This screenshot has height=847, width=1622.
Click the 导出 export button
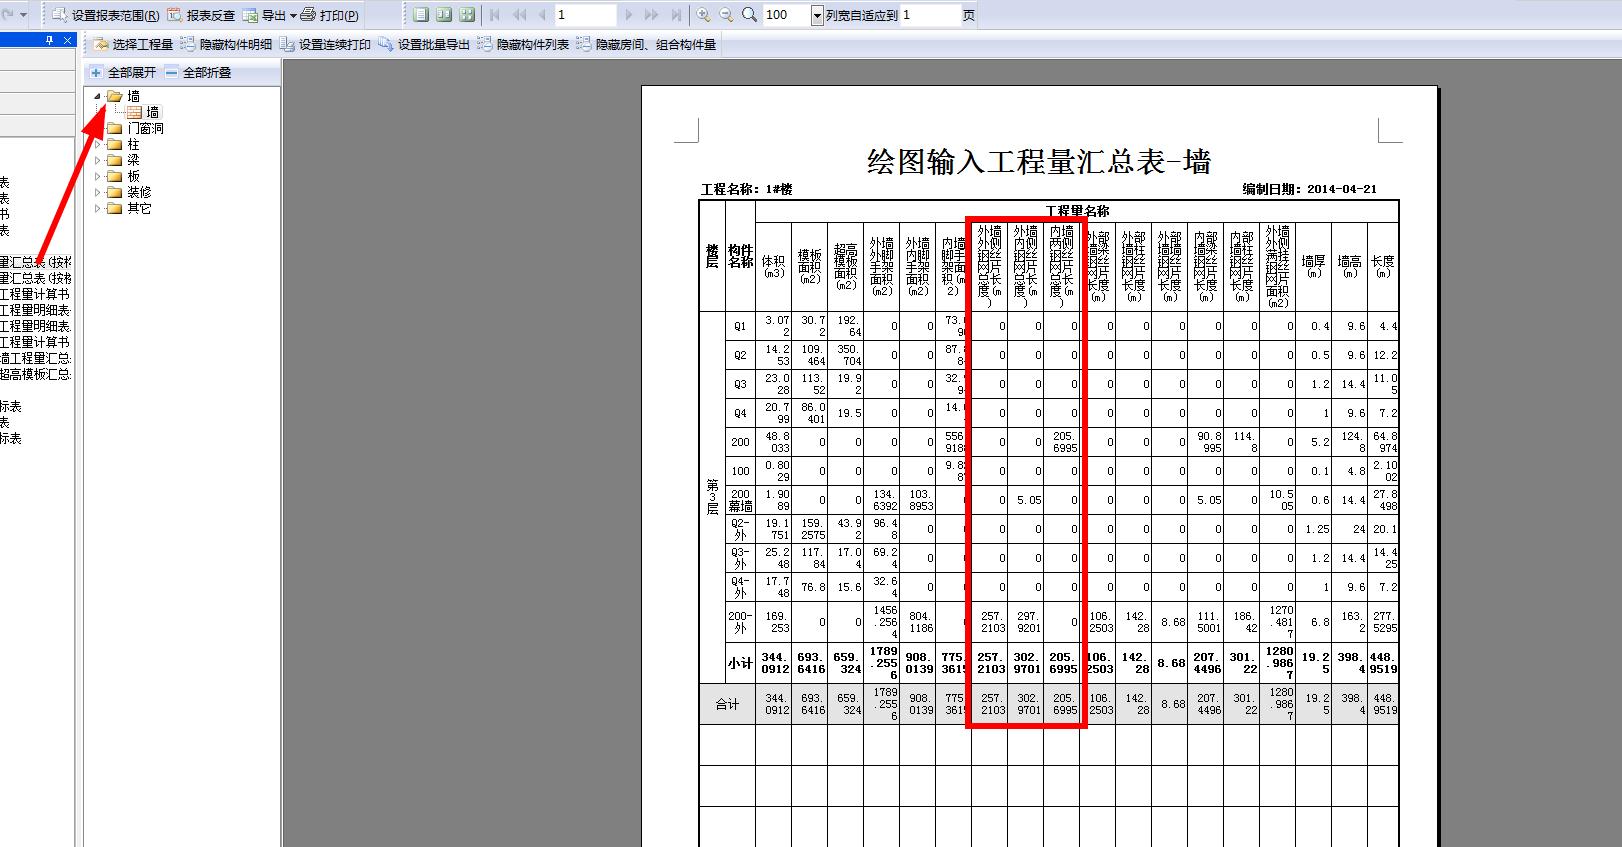pos(264,15)
